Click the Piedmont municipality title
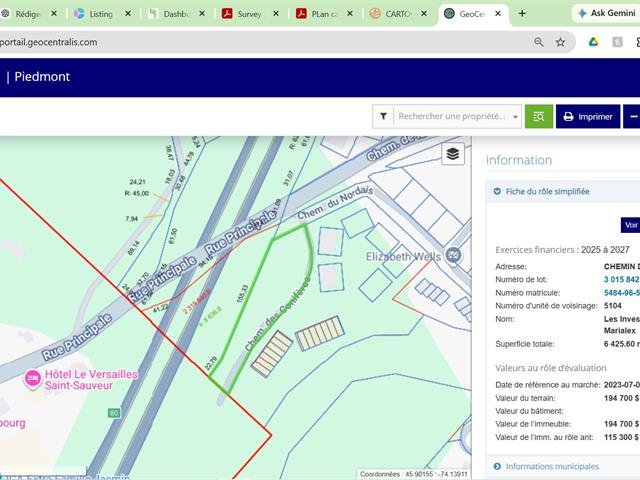Screen dimensions: 640x480 coord(42,77)
